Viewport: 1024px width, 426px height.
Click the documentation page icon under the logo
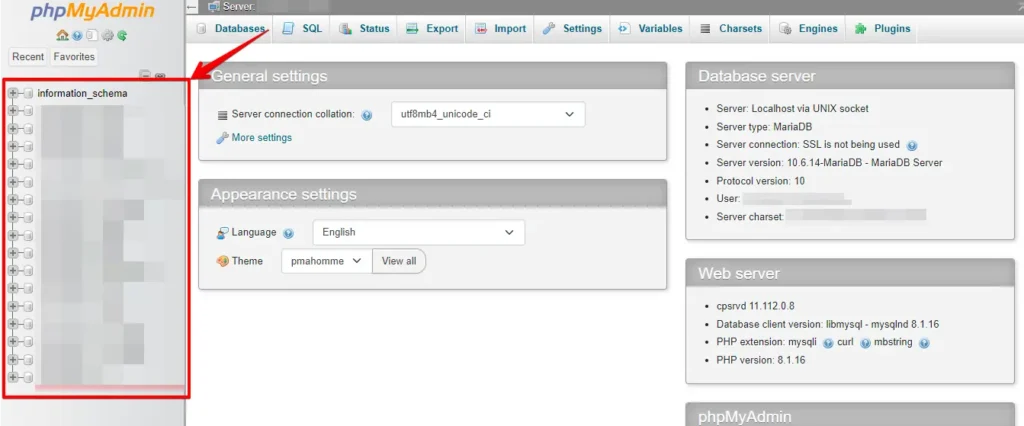tap(92, 35)
